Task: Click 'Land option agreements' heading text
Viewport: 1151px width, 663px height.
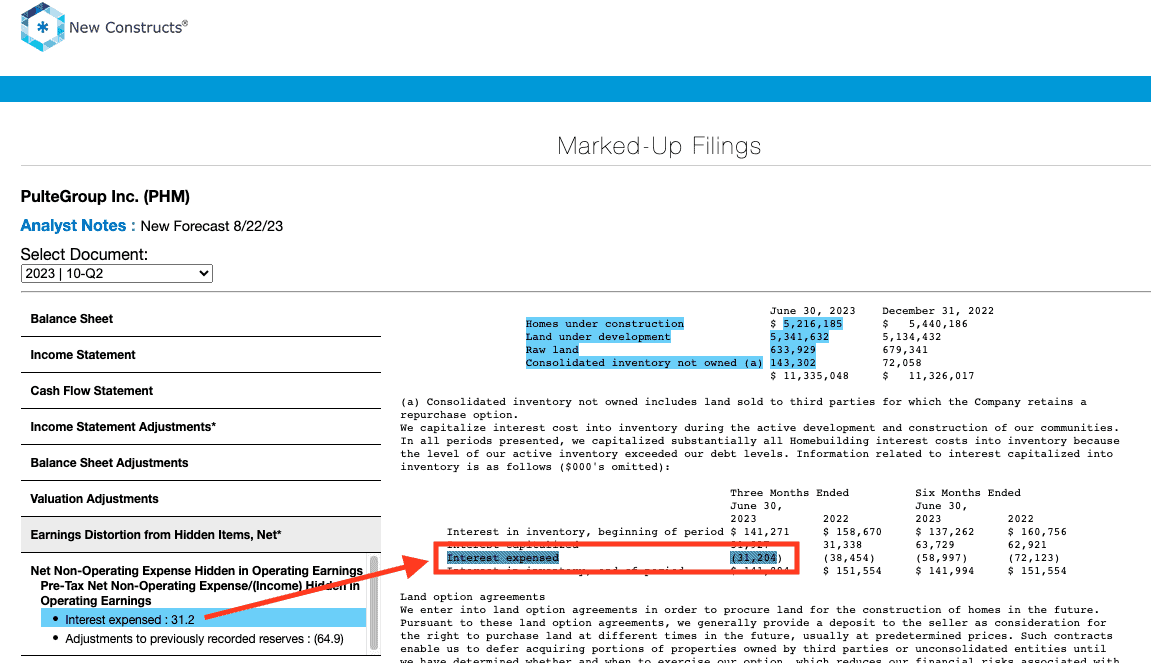Action: (473, 597)
